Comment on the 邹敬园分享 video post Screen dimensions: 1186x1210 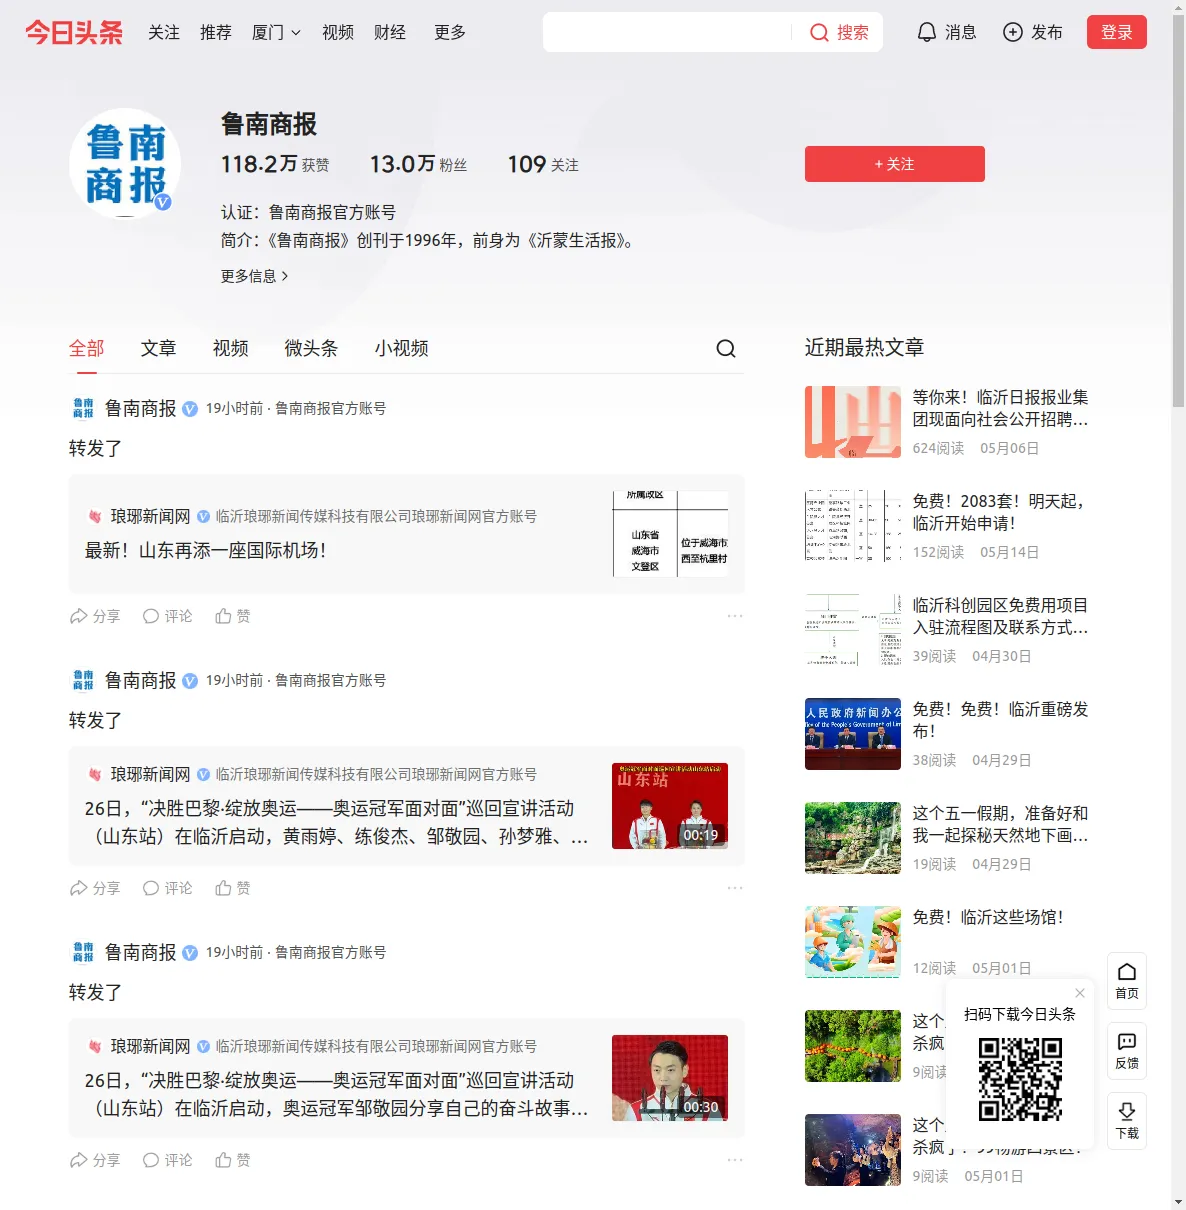click(x=167, y=1160)
